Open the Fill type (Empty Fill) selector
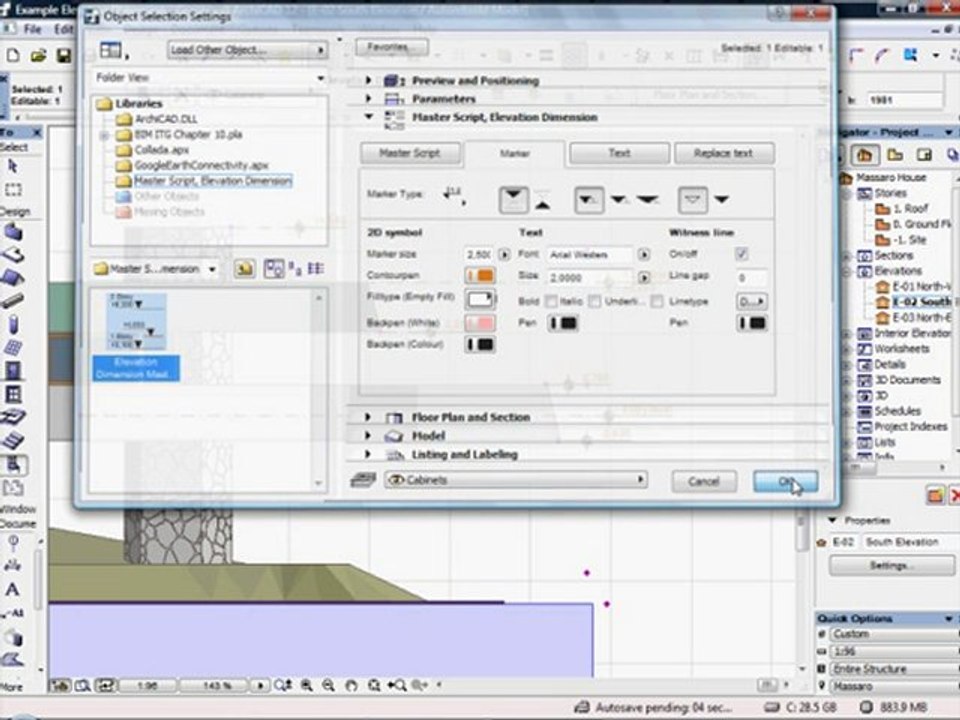 tap(480, 299)
